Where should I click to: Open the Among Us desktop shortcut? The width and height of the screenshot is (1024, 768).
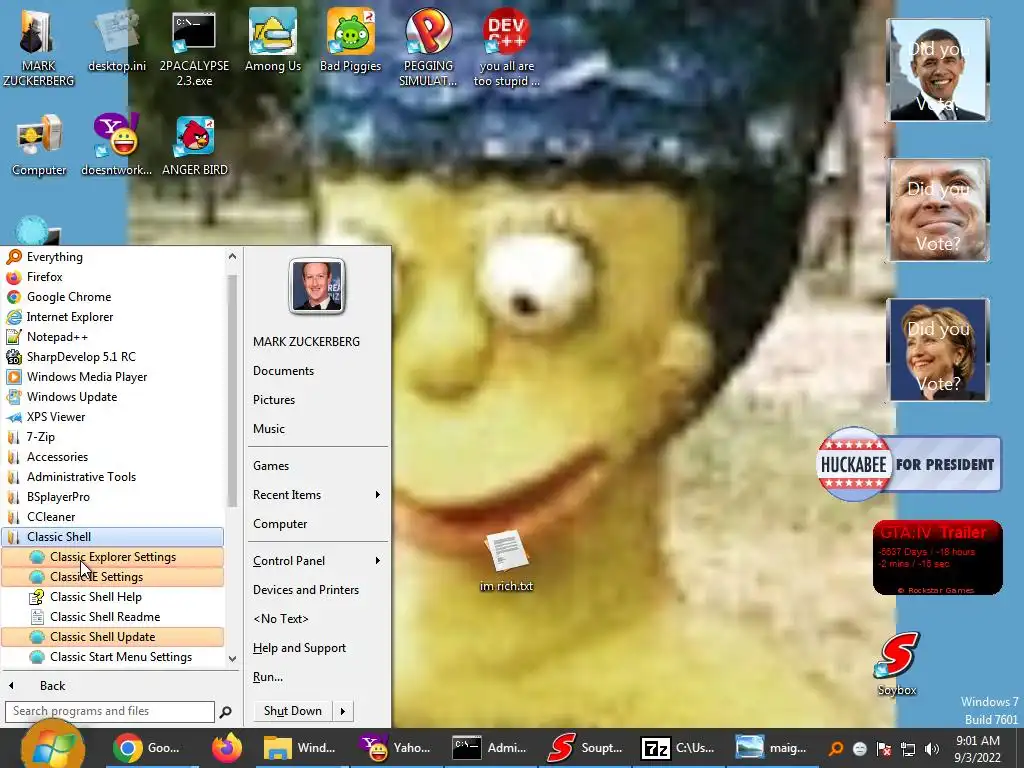(x=272, y=41)
